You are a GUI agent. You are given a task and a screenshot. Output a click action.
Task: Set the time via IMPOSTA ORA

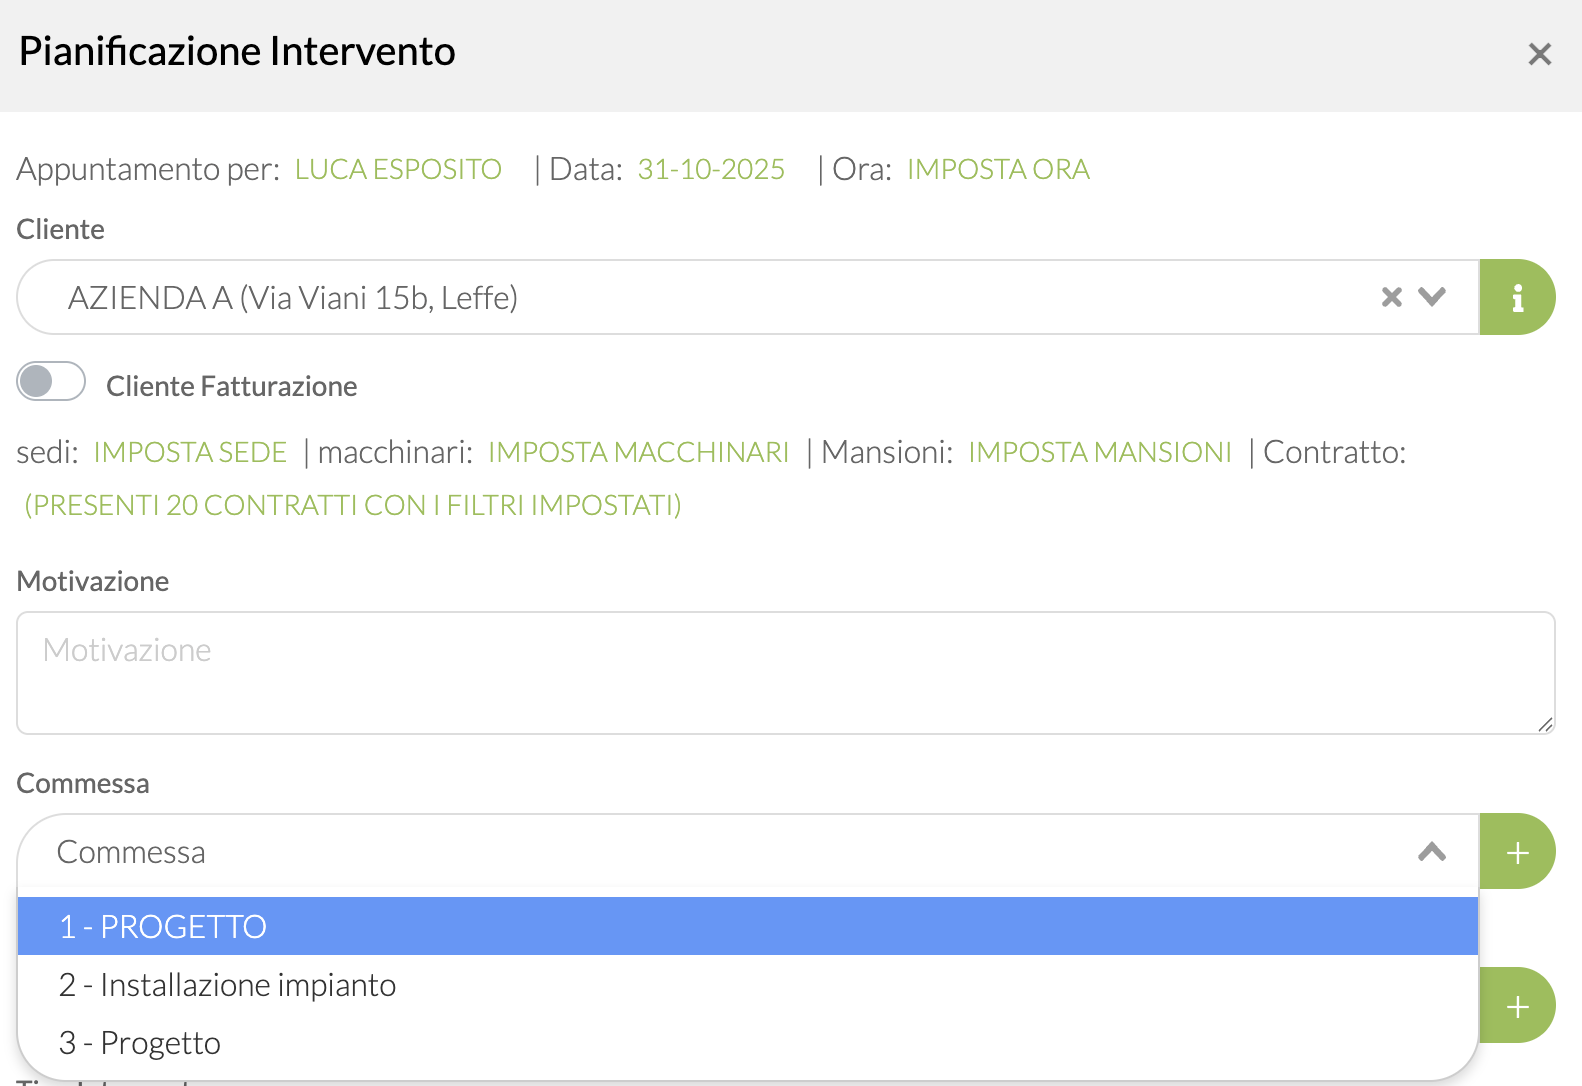pos(998,169)
